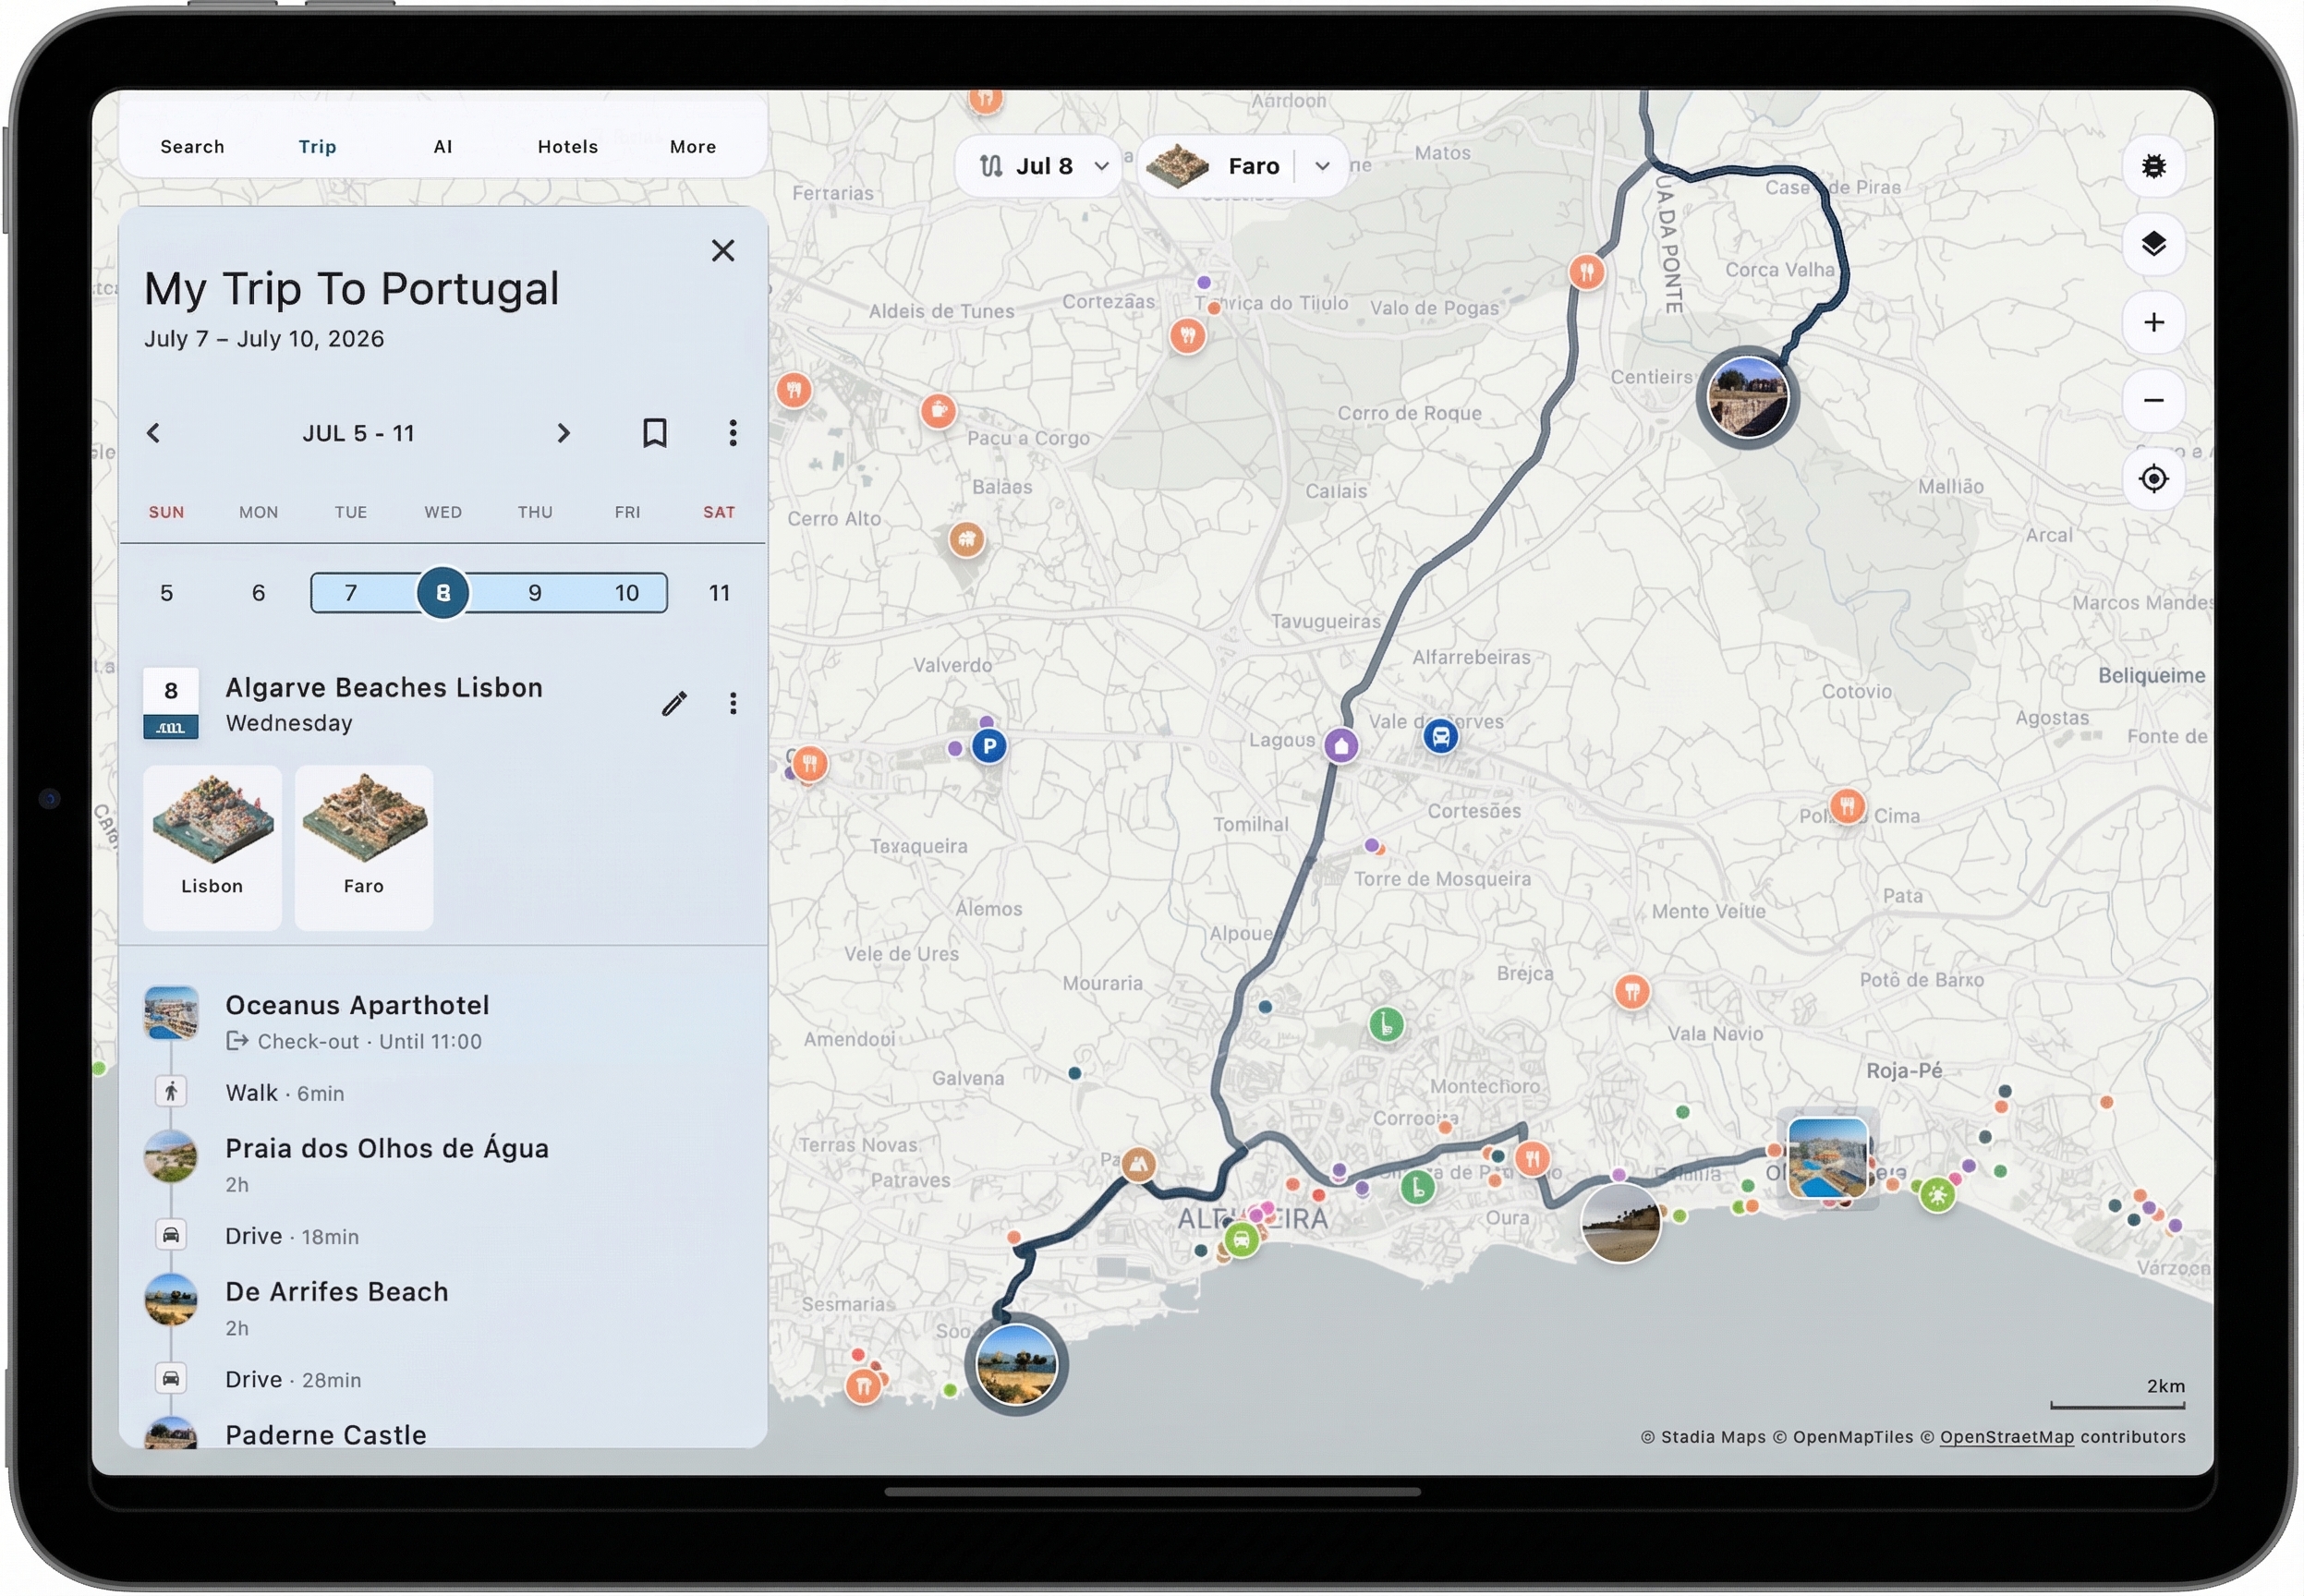
Task: Toggle the bookmark for this week
Action: 655,433
